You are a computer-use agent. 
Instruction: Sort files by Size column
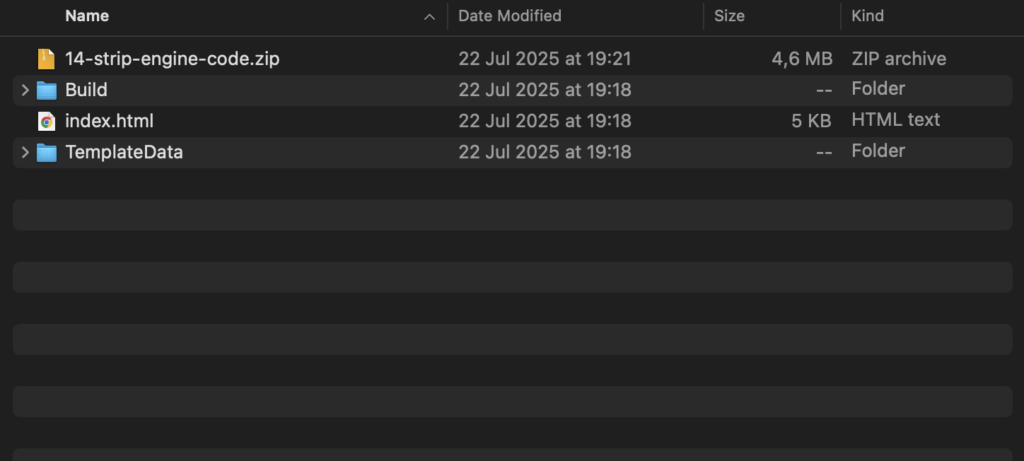tap(729, 16)
